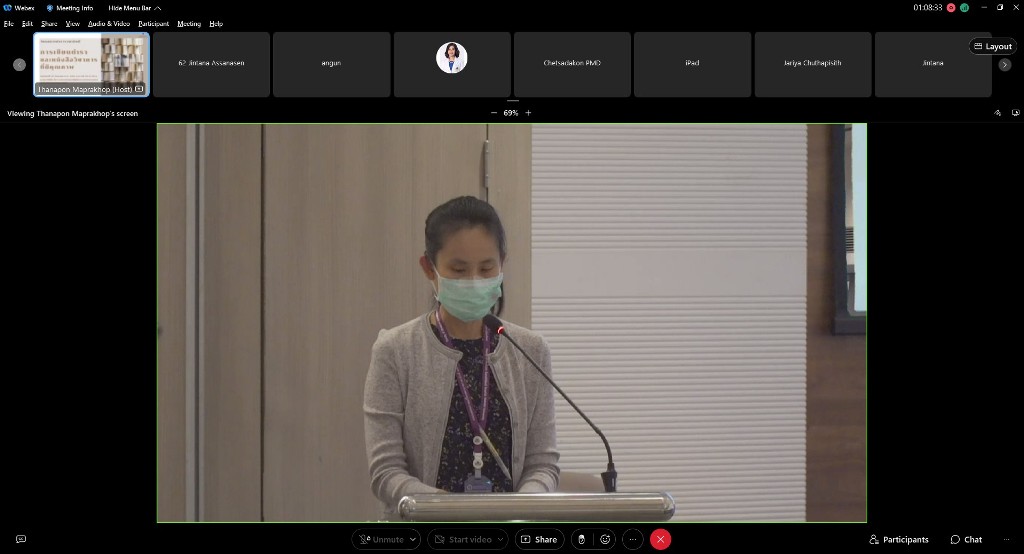Open the Layout options
Image resolution: width=1024 pixels, height=554 pixels.
click(x=992, y=46)
